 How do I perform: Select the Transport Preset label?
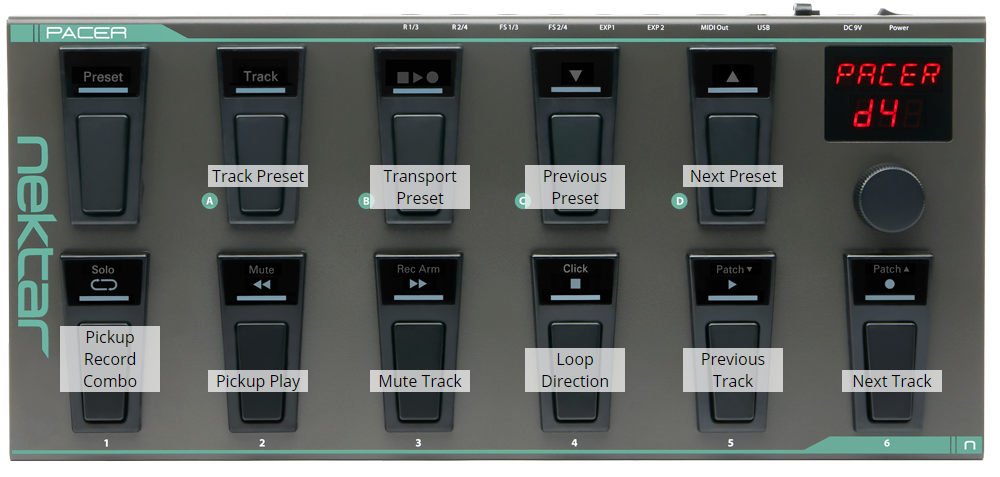pos(419,187)
